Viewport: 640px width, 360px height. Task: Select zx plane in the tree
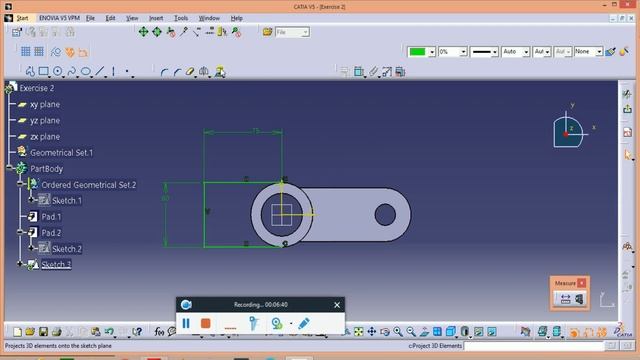45,137
